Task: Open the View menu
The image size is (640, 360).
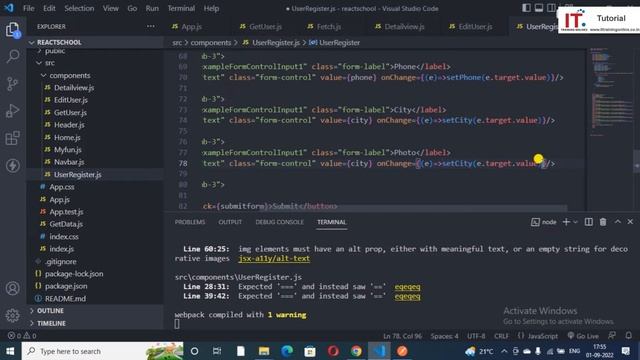Action: [110, 8]
